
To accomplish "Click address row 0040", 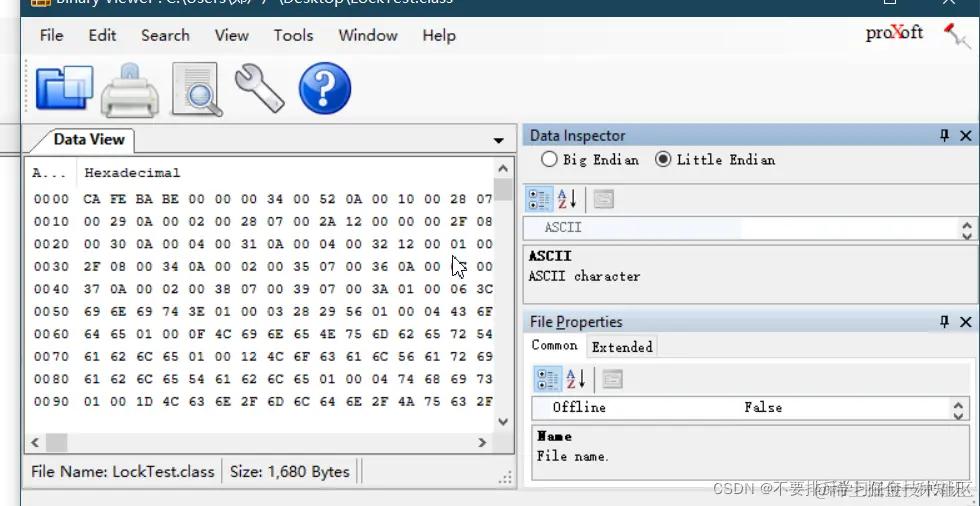I will (x=51, y=289).
